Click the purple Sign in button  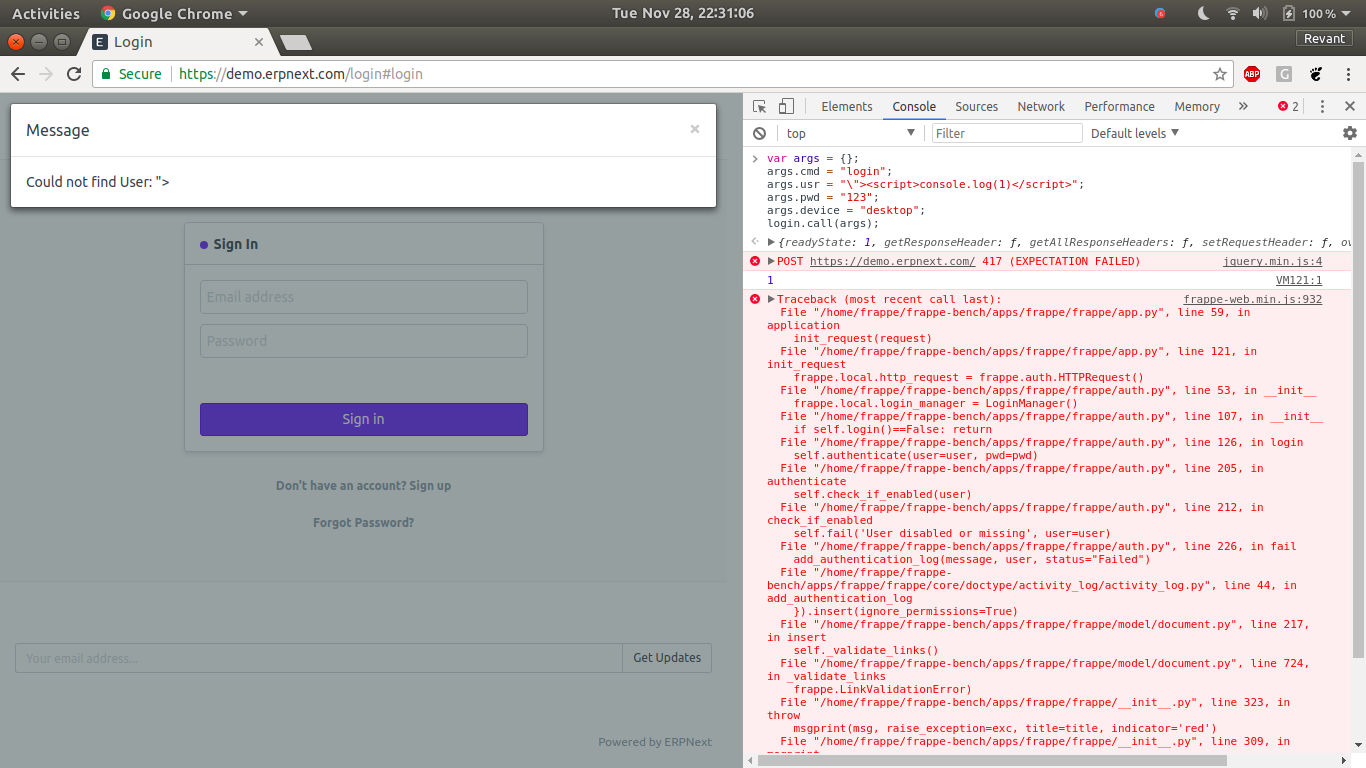click(x=364, y=419)
